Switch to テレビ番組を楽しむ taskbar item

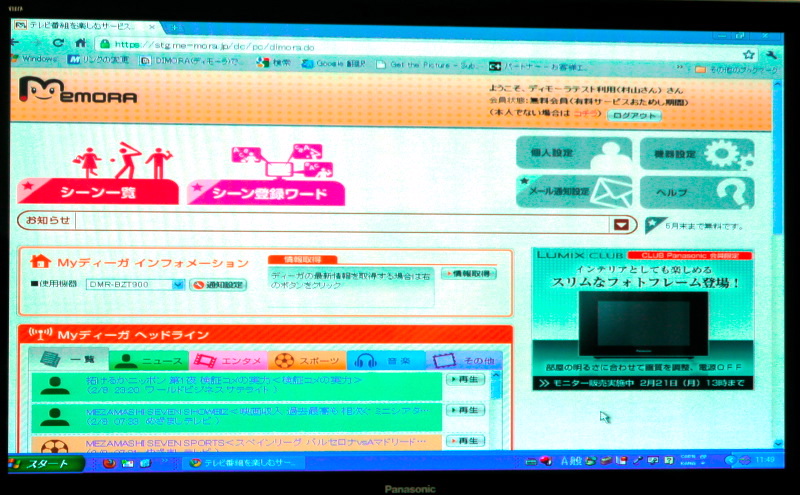click(244, 463)
